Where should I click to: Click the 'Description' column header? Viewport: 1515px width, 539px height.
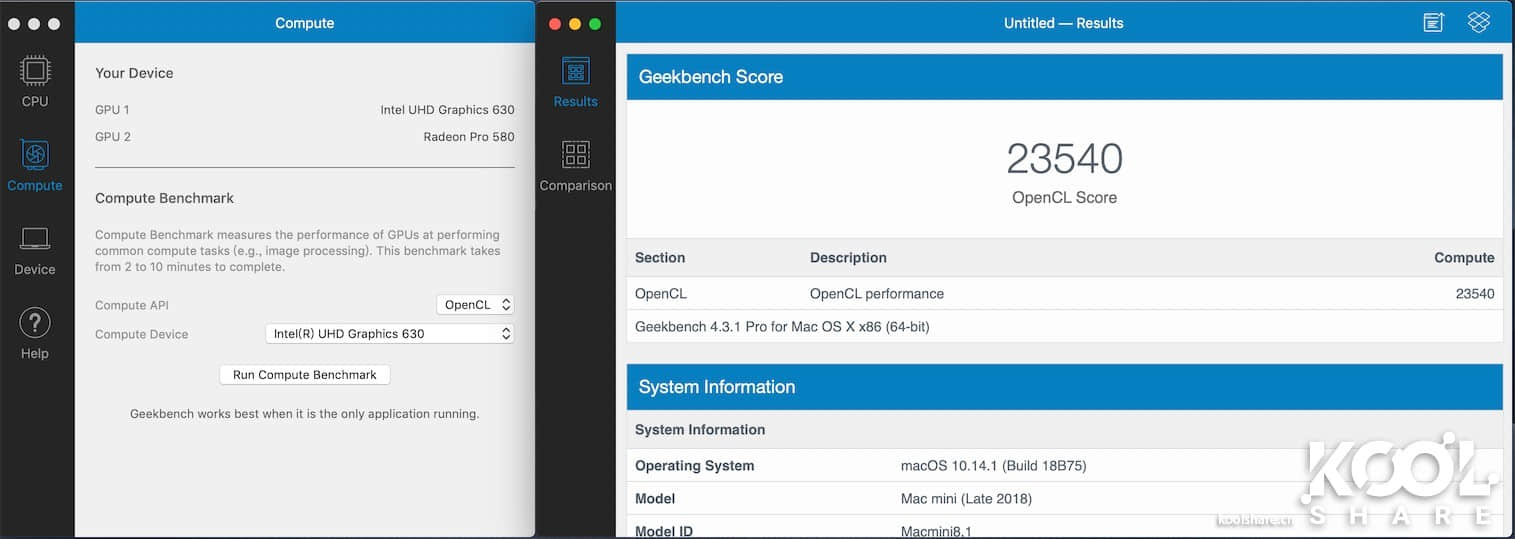848,258
